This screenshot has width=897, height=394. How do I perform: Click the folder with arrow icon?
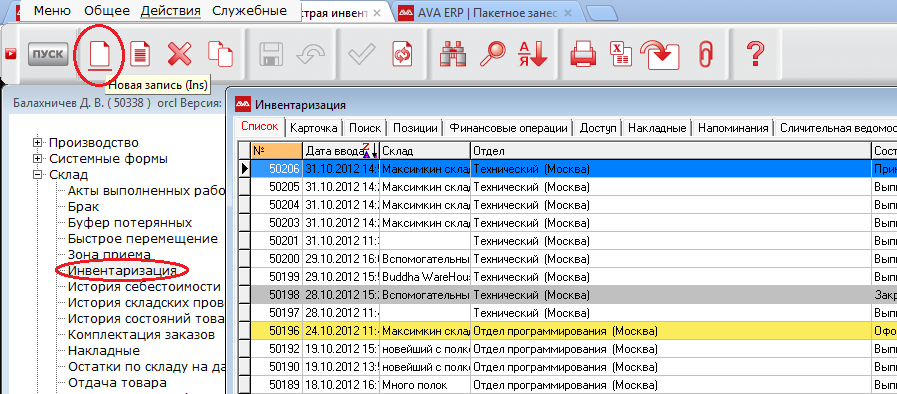[659, 54]
